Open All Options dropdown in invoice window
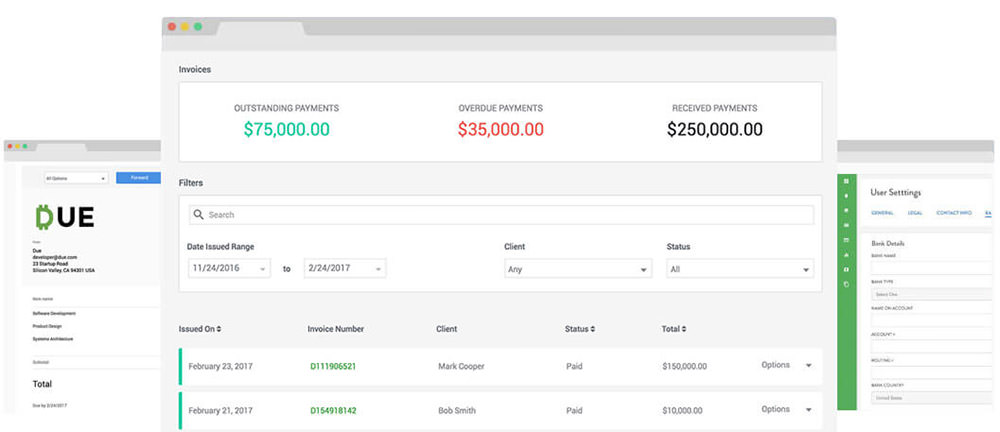 (x=76, y=178)
